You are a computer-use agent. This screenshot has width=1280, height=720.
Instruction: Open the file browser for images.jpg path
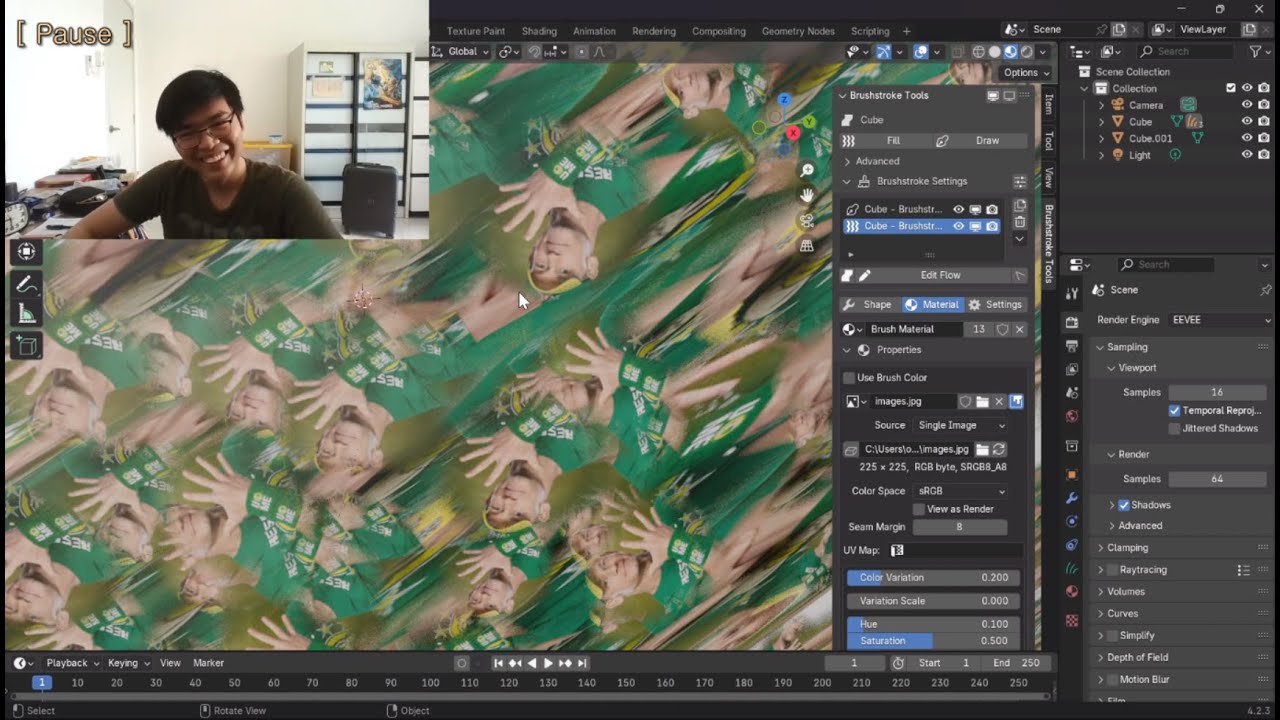(x=982, y=450)
